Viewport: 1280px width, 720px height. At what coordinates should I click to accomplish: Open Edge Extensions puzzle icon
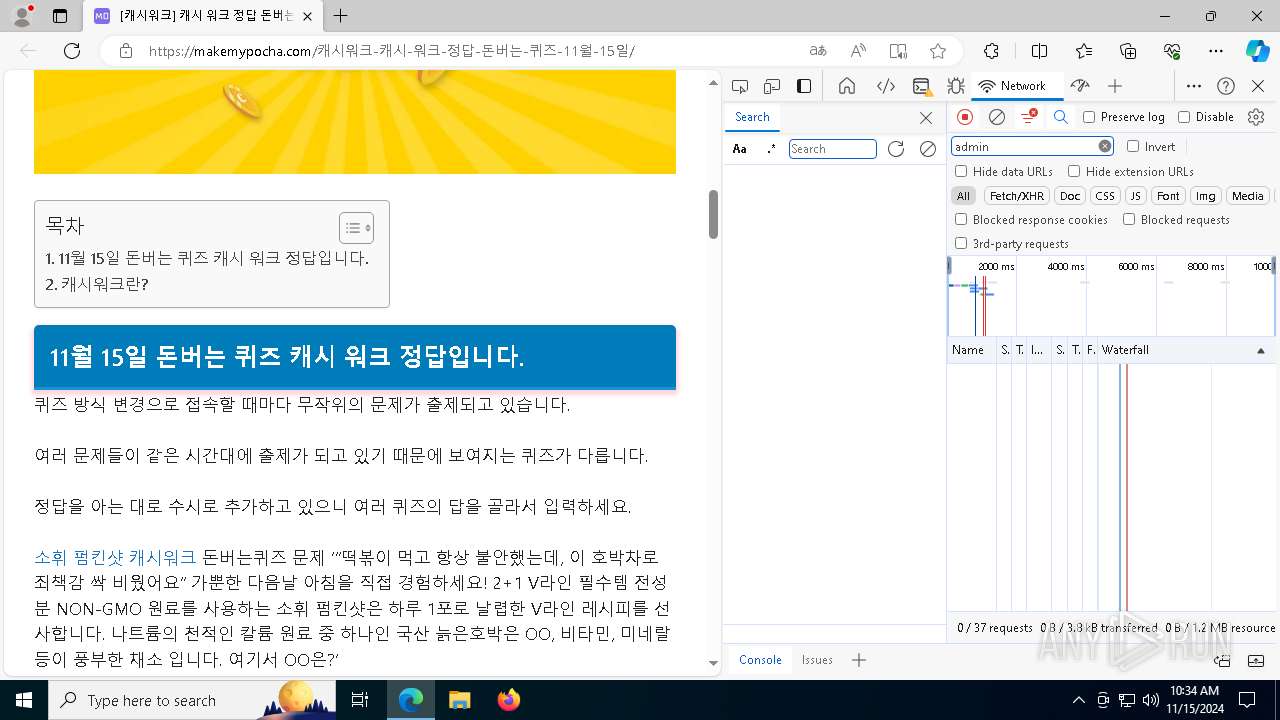991,51
